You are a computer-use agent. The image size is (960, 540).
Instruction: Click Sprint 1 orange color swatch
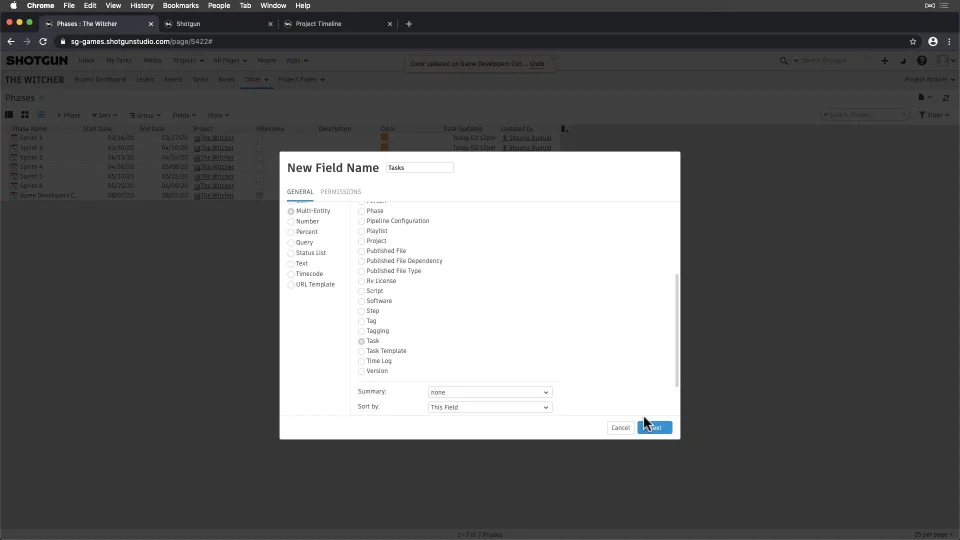click(384, 138)
